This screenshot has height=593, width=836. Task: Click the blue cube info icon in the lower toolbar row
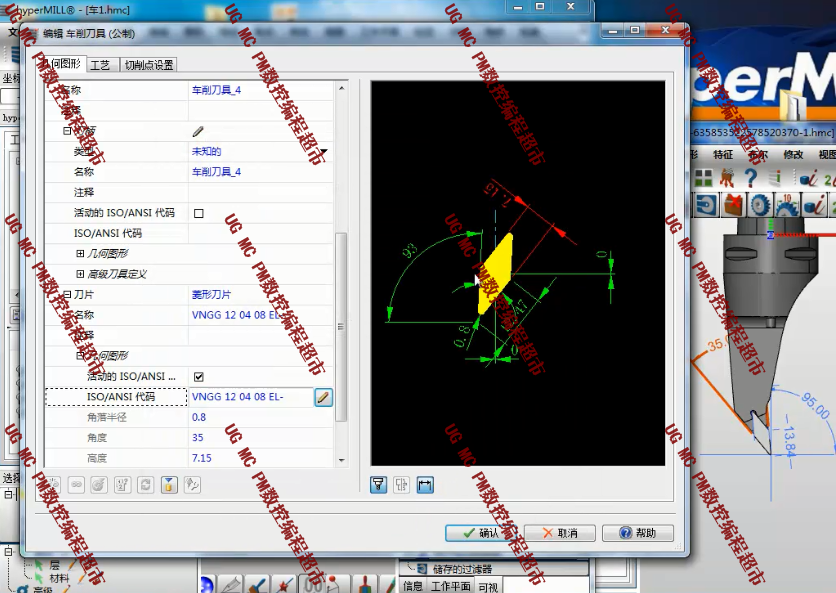pyautogui.click(x=814, y=205)
